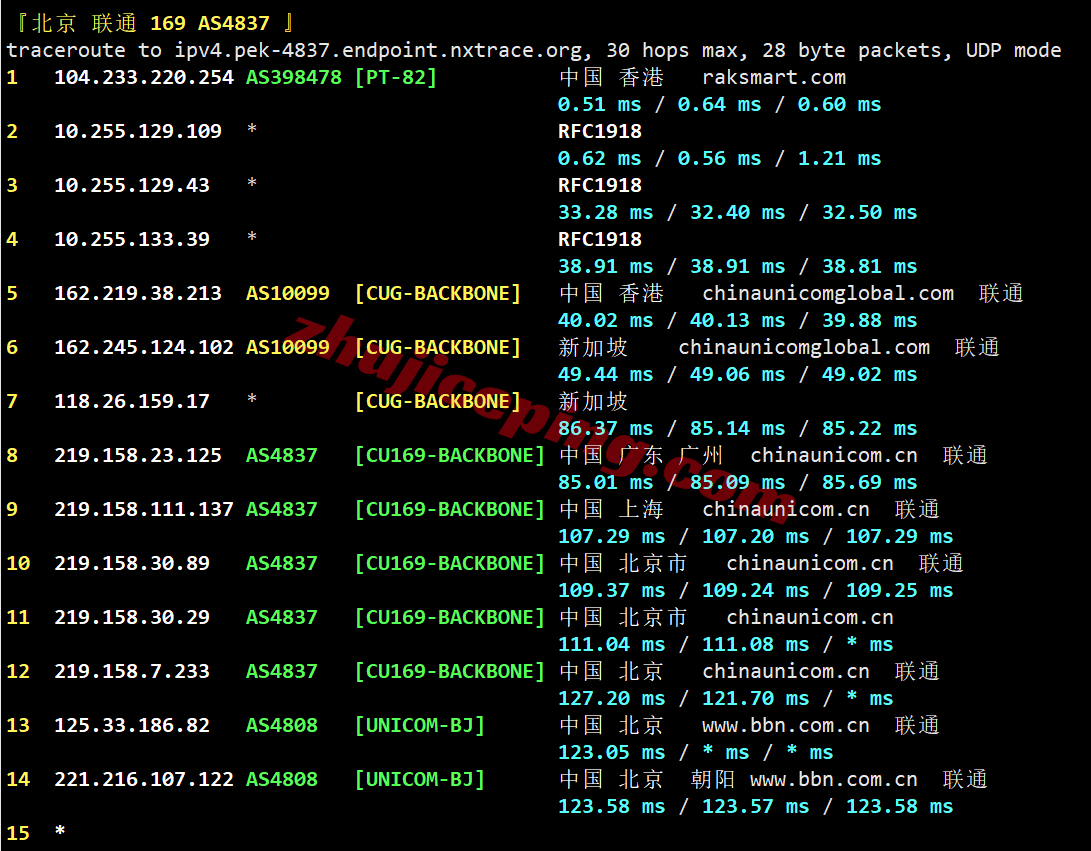Image resolution: width=1091 pixels, height=851 pixels.
Task: Click the hostname ipv4.pek-4837.endpoint.nxtrace.org
Action: (x=378, y=51)
